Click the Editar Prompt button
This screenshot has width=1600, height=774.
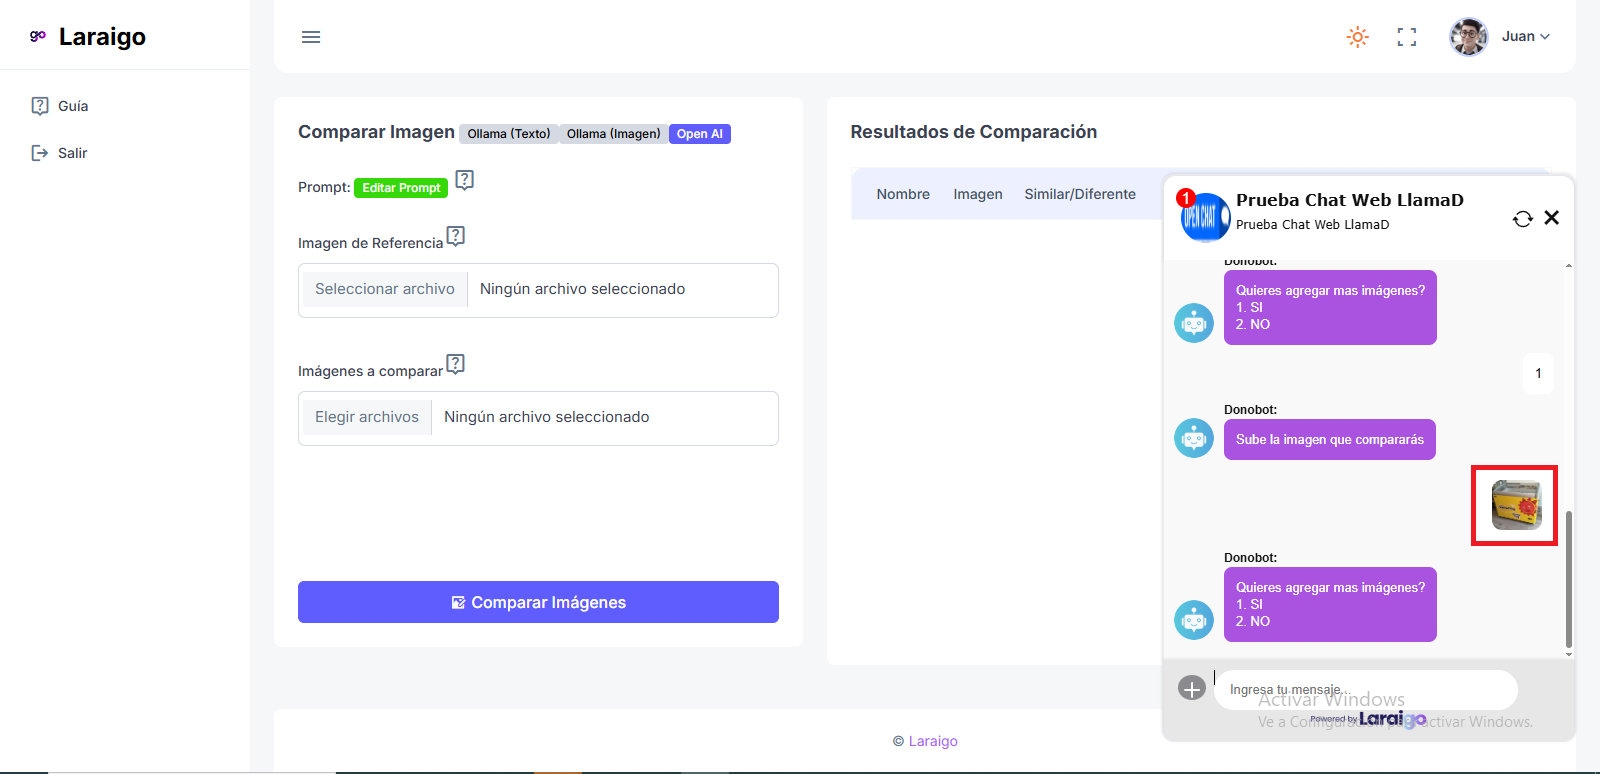pyautogui.click(x=401, y=188)
